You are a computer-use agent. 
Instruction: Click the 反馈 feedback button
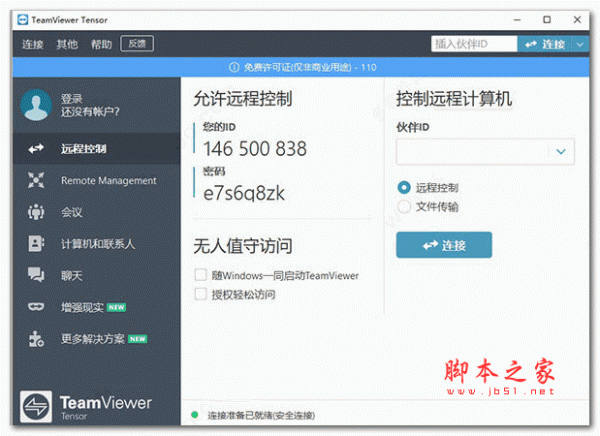tap(137, 43)
